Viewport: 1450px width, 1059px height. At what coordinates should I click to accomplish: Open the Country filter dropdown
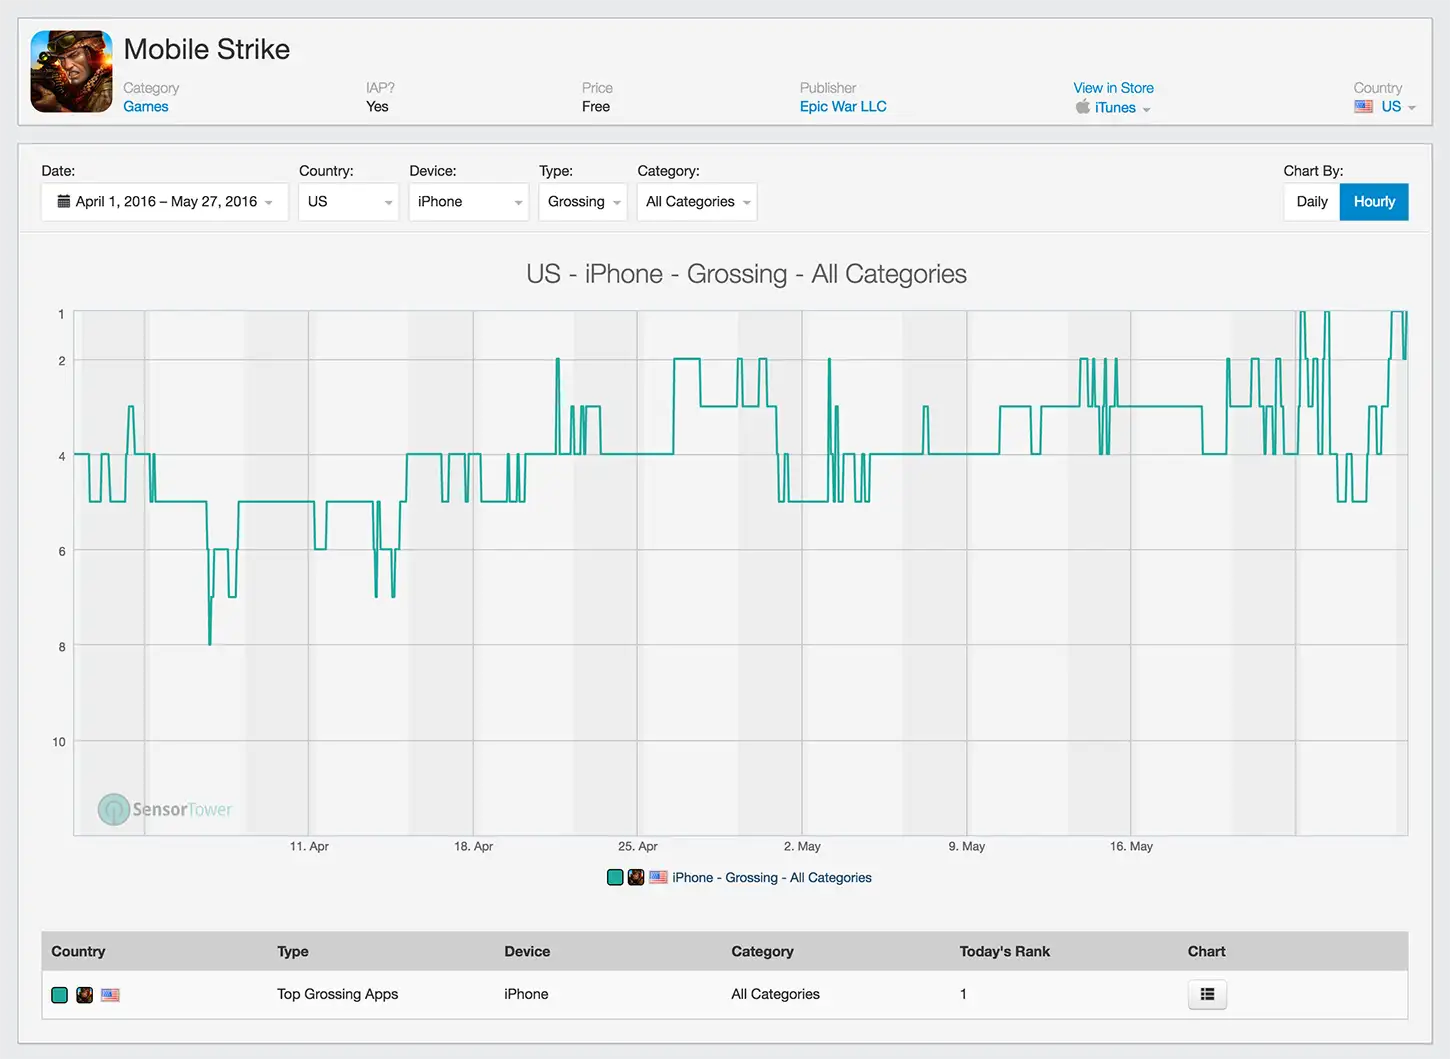[349, 202]
